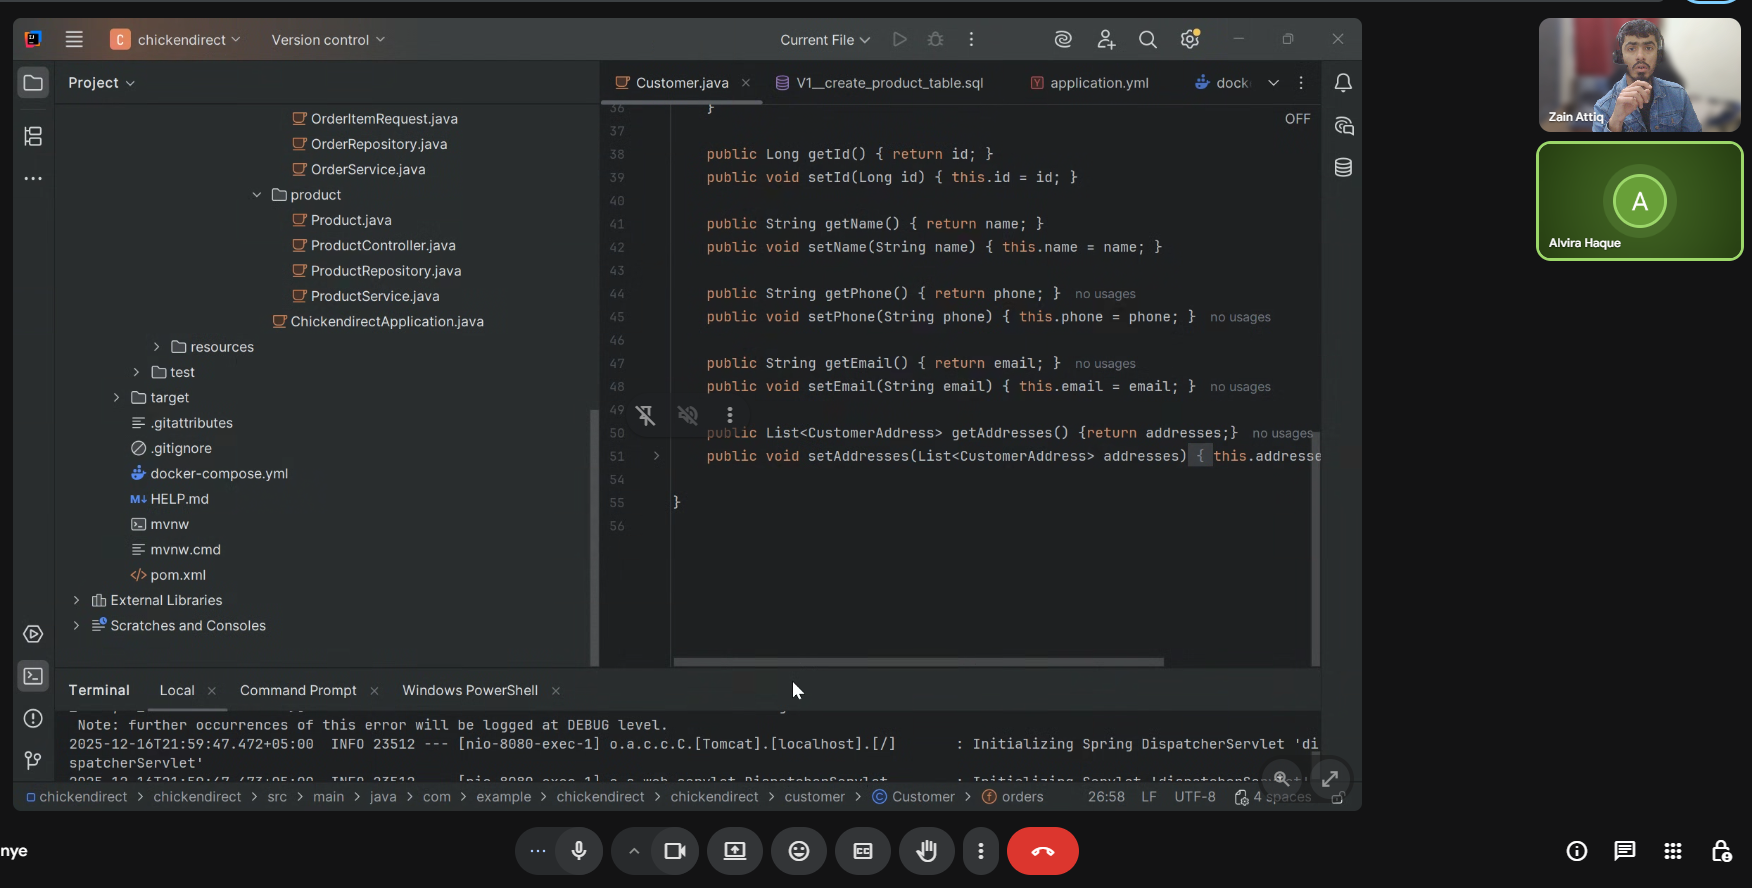Open the Problems tool window icon
This screenshot has height=888, width=1752.
33,718
